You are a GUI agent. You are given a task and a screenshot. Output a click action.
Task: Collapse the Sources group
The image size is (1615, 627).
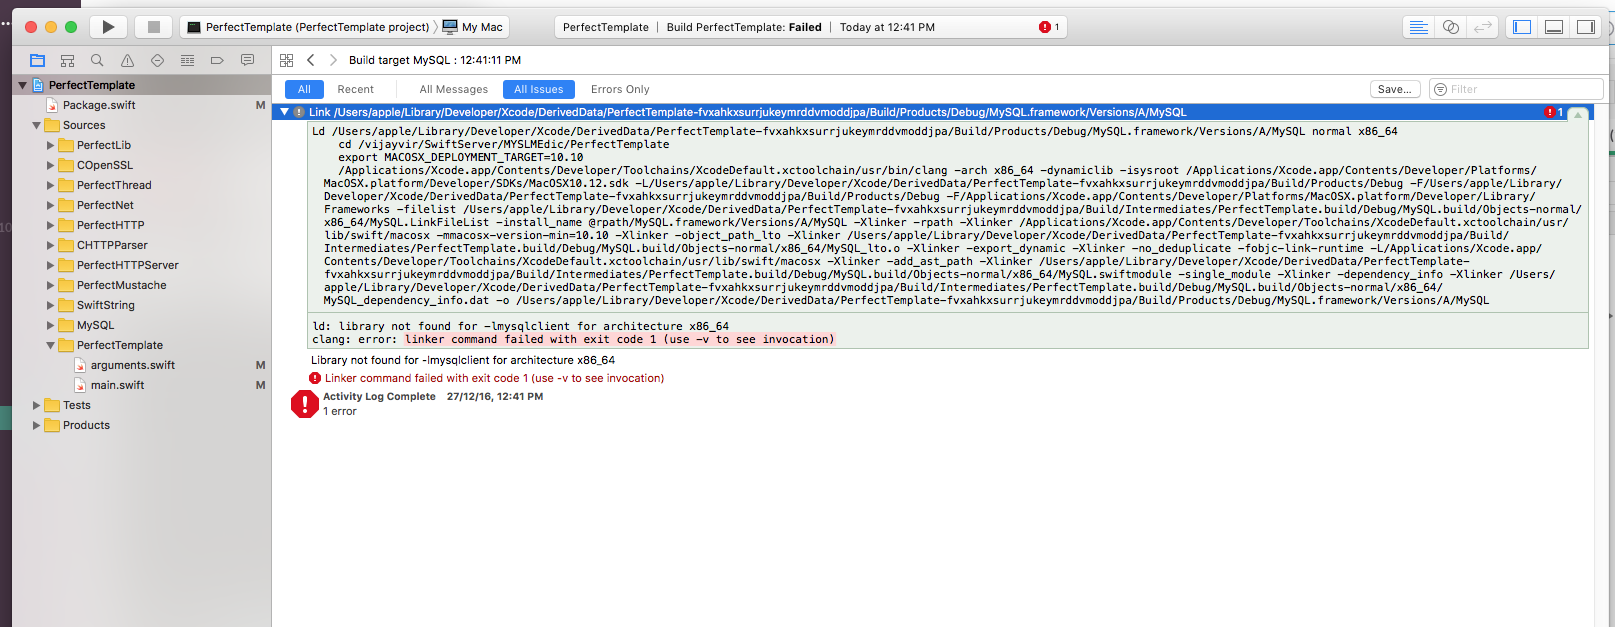click(x=36, y=125)
